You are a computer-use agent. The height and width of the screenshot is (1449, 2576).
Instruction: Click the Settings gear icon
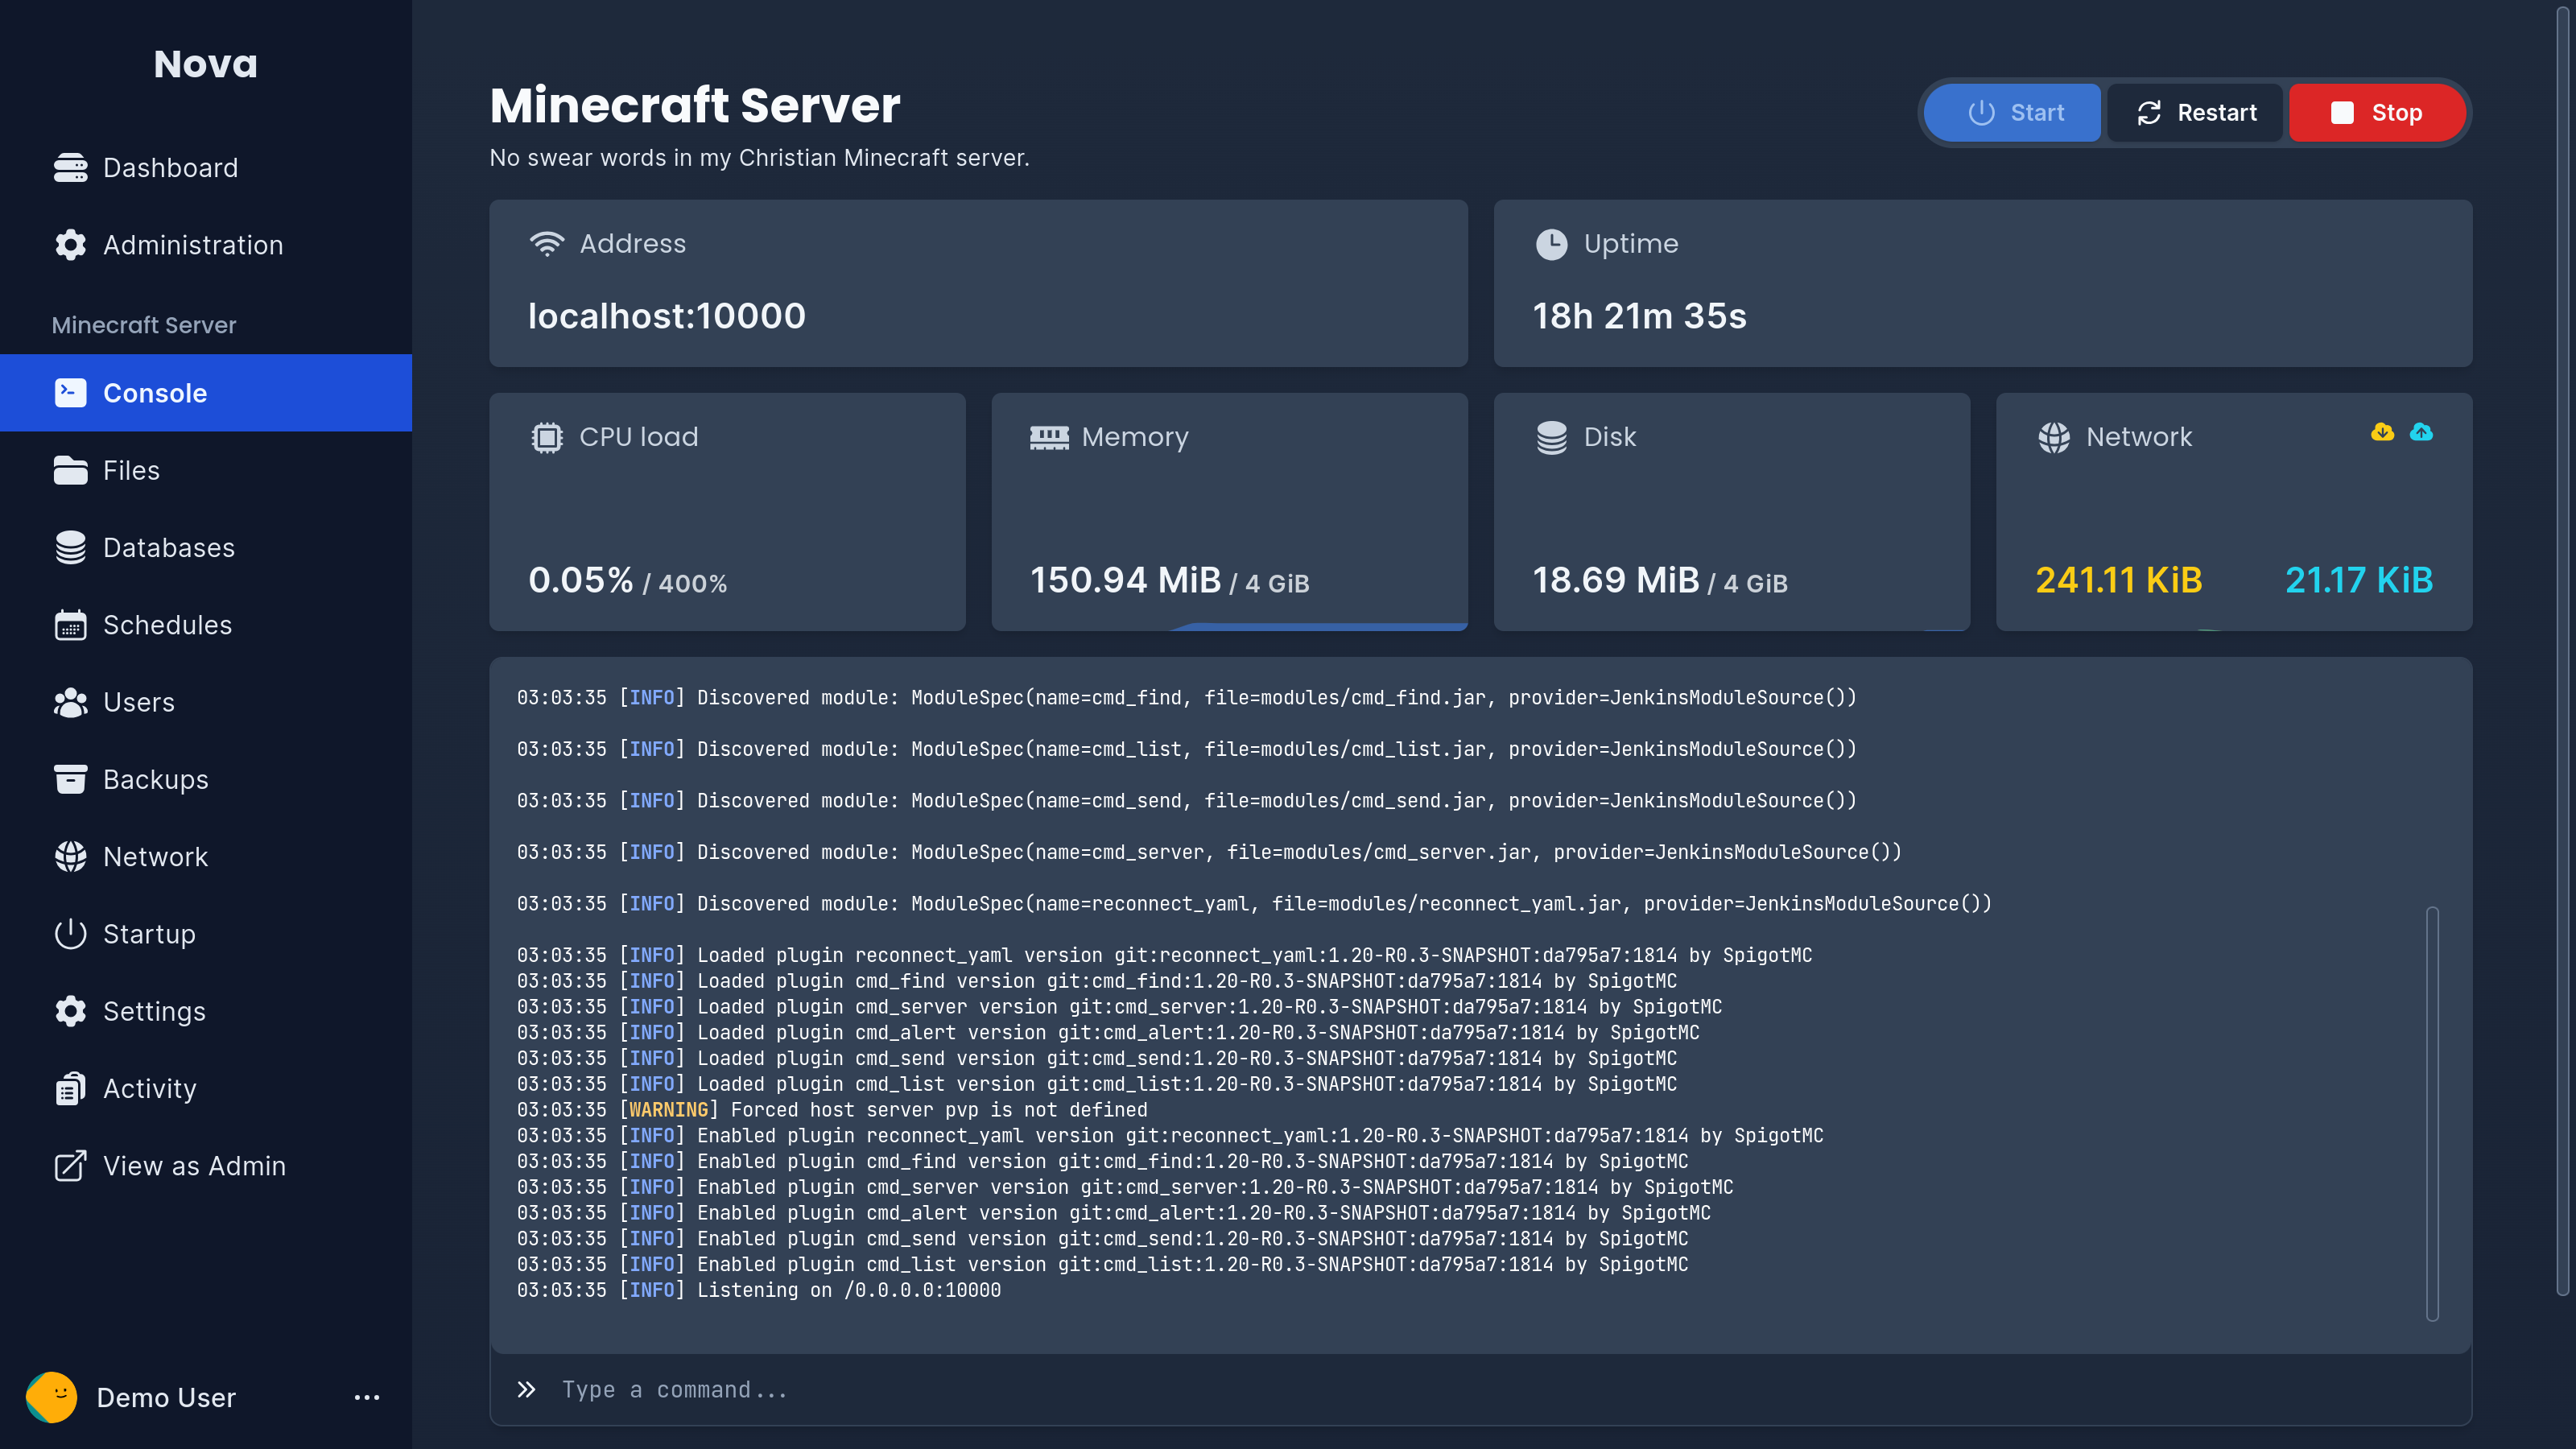click(x=70, y=1011)
